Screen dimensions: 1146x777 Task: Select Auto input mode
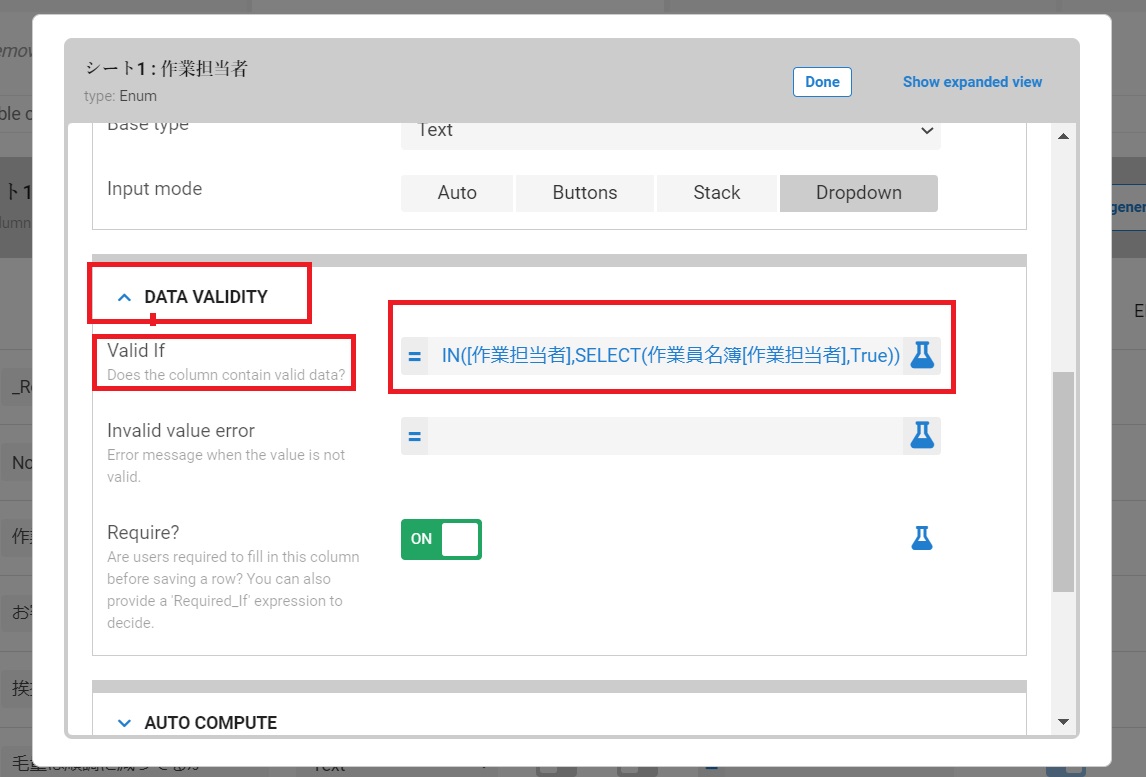(457, 193)
